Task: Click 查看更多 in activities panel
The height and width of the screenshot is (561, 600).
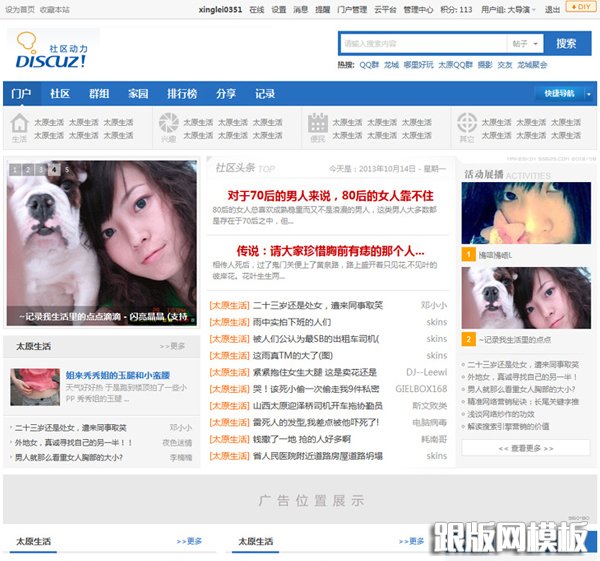Action: [526, 448]
